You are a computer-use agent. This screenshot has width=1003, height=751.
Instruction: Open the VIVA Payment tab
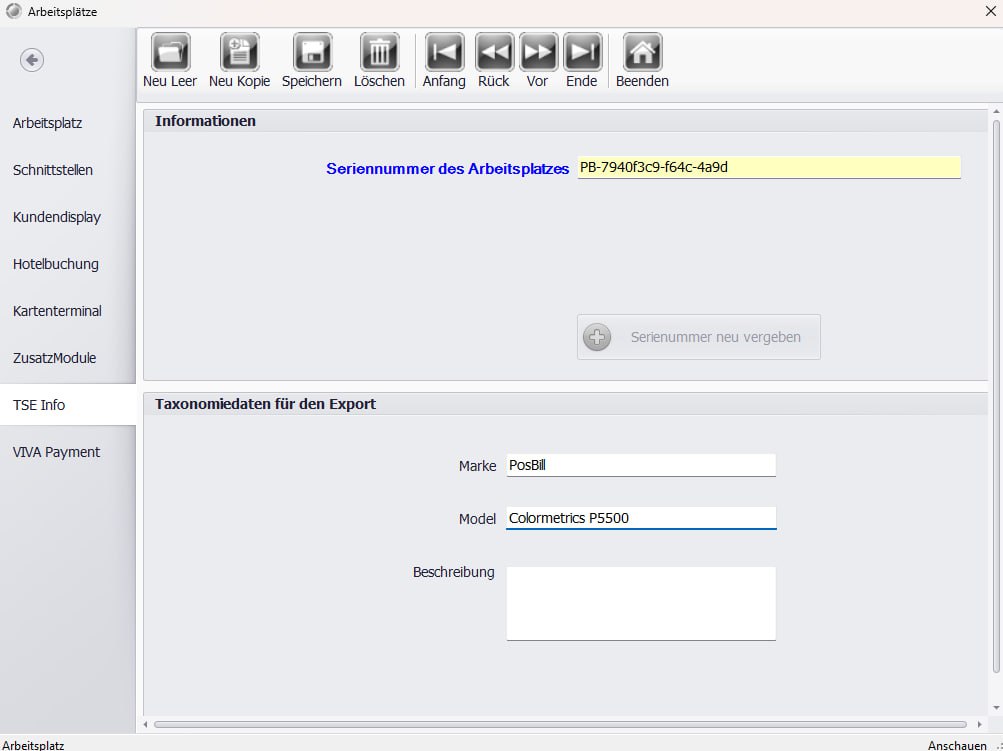pos(57,452)
